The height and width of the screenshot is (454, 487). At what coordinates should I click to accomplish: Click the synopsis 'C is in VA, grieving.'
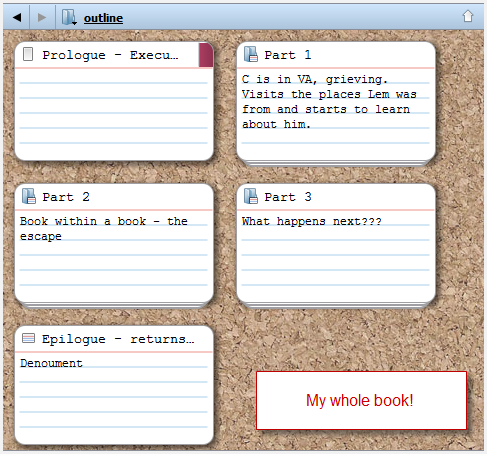pos(315,79)
